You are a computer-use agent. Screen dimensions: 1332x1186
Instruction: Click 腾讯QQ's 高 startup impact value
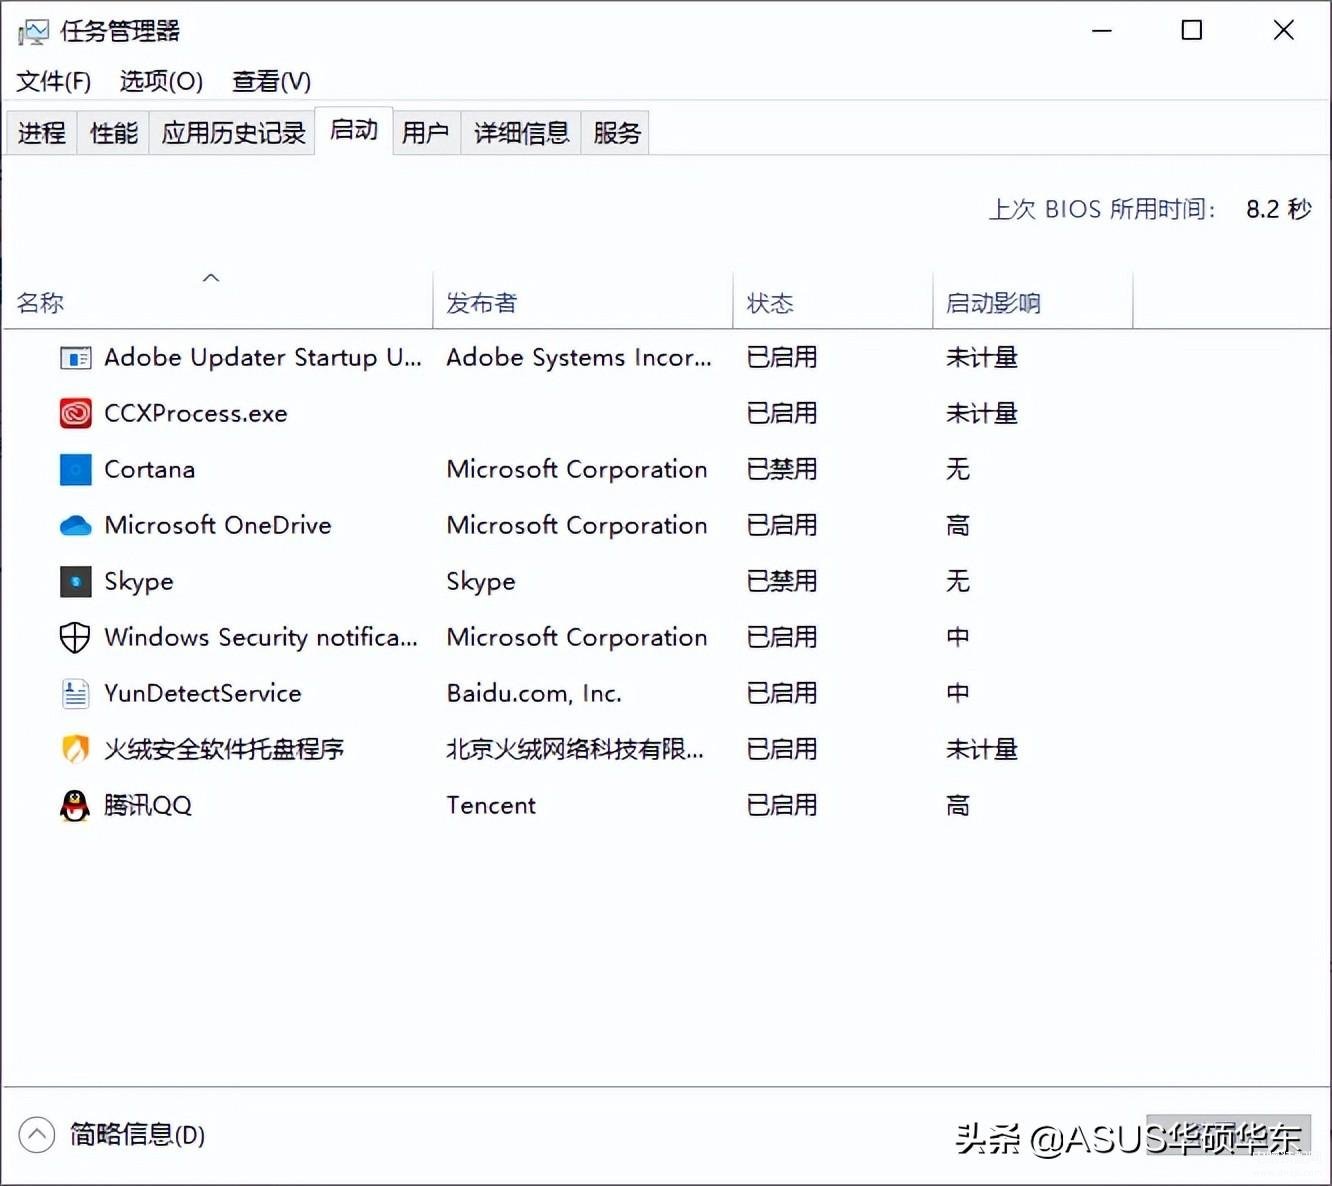coord(958,805)
